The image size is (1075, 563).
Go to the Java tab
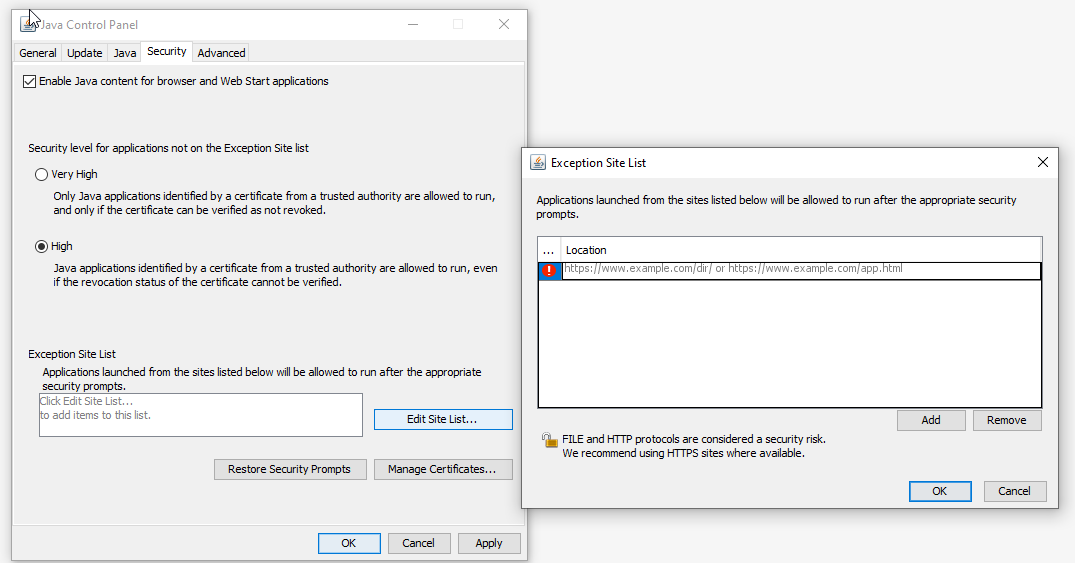pos(125,53)
